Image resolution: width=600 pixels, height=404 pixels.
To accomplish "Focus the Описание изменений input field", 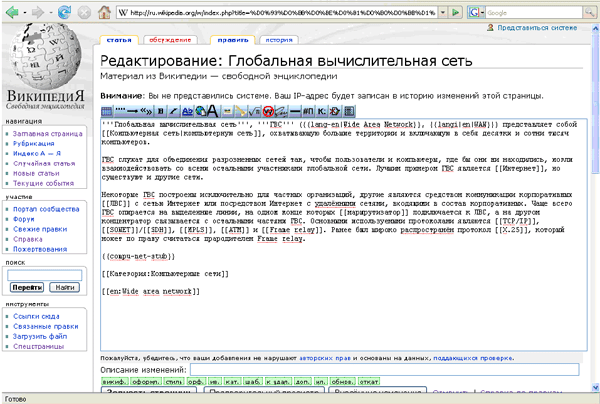I will pyautogui.click(x=385, y=370).
